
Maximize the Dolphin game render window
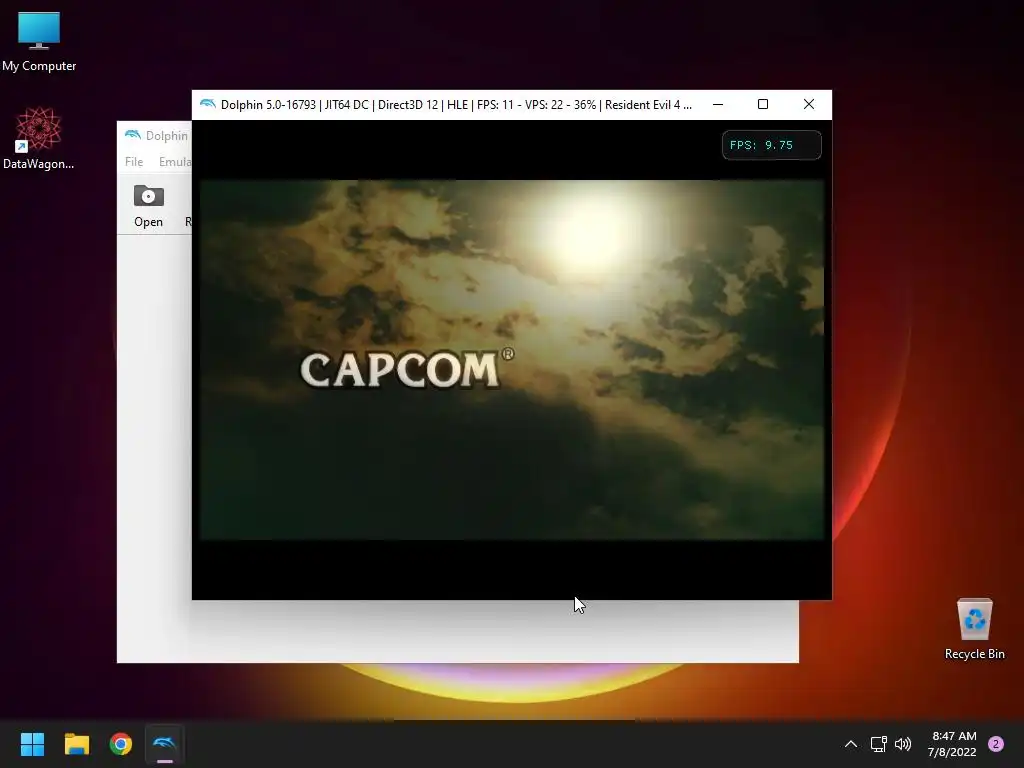pyautogui.click(x=763, y=104)
